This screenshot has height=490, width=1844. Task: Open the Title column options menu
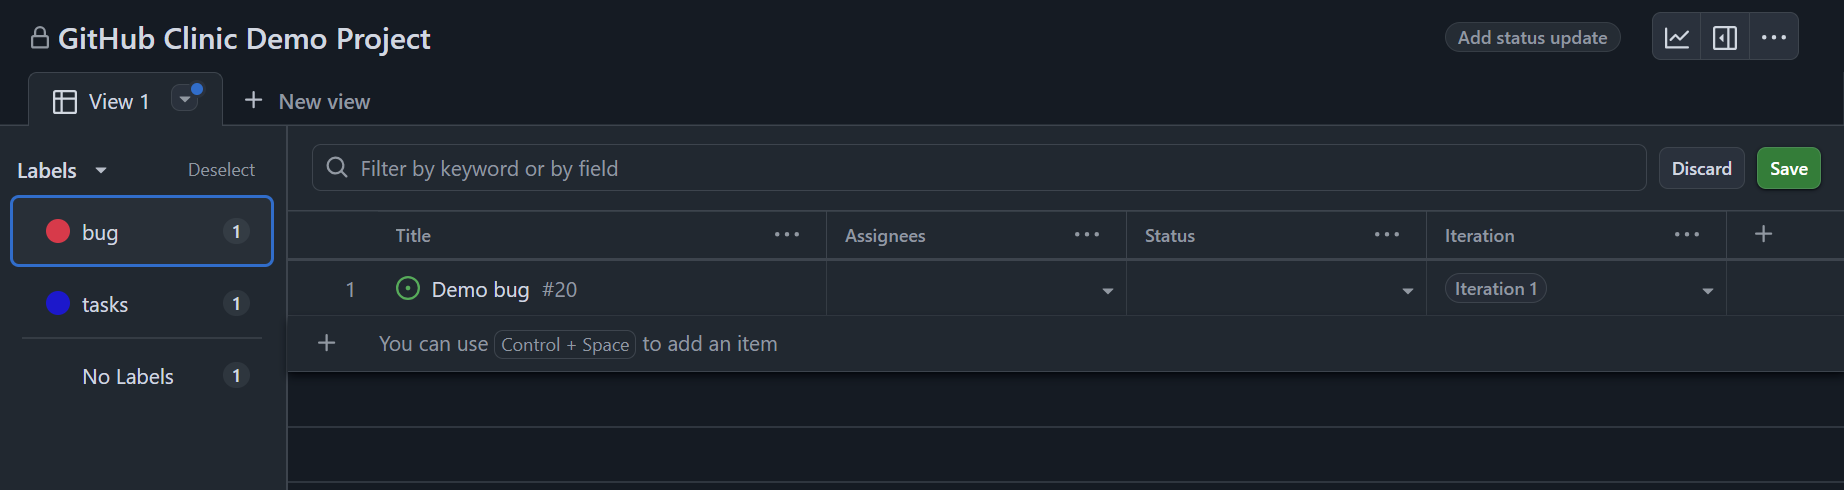tap(787, 235)
